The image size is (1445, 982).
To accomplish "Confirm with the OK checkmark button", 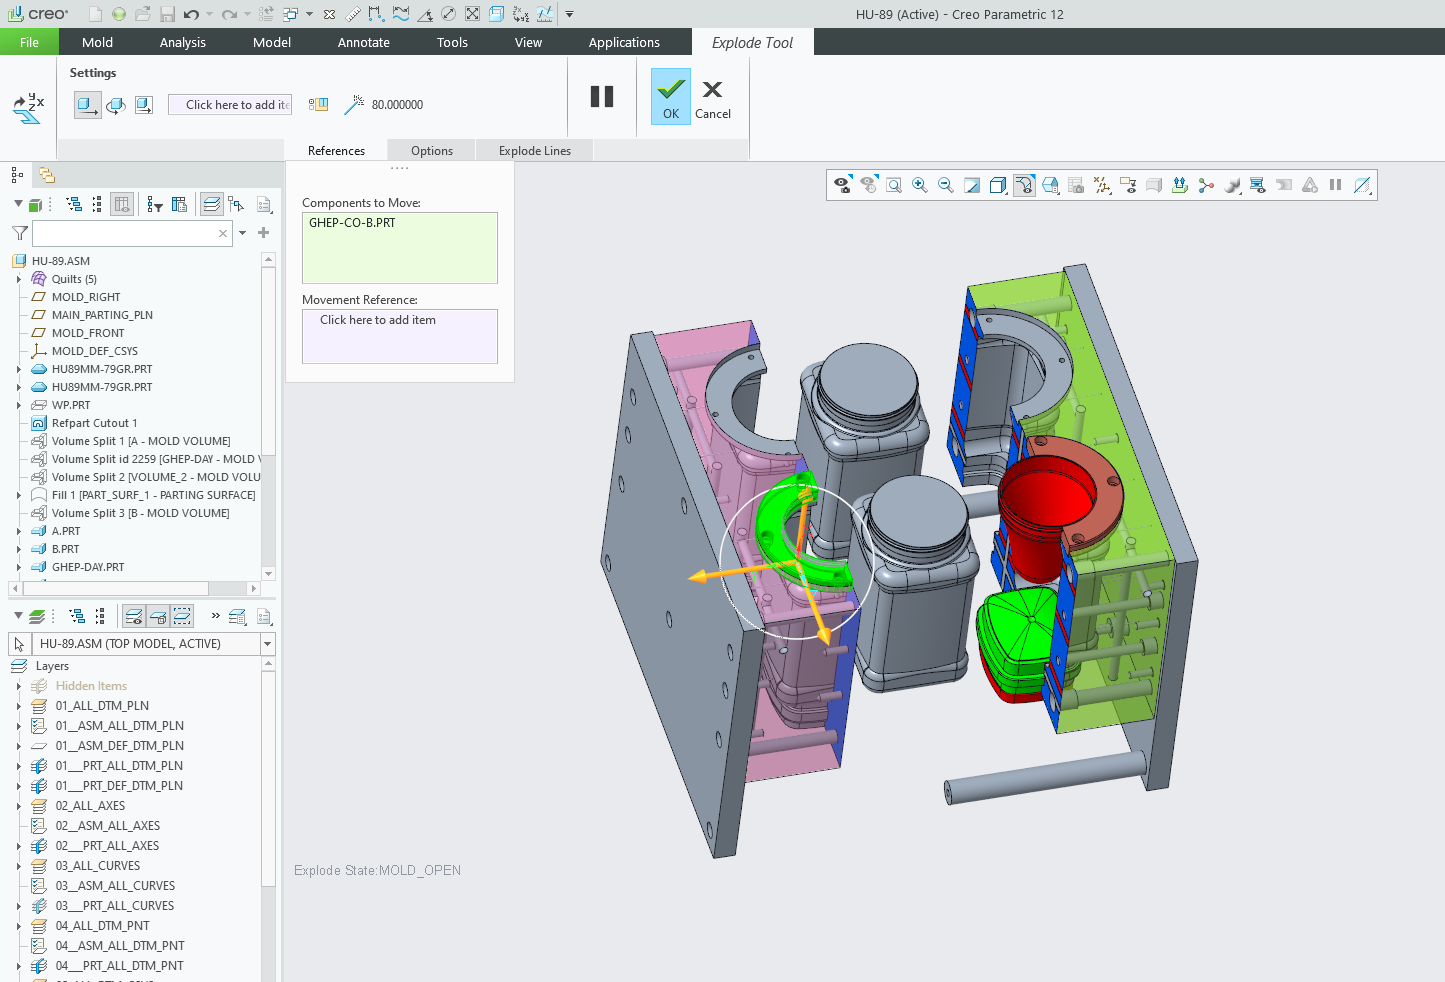I will point(670,97).
